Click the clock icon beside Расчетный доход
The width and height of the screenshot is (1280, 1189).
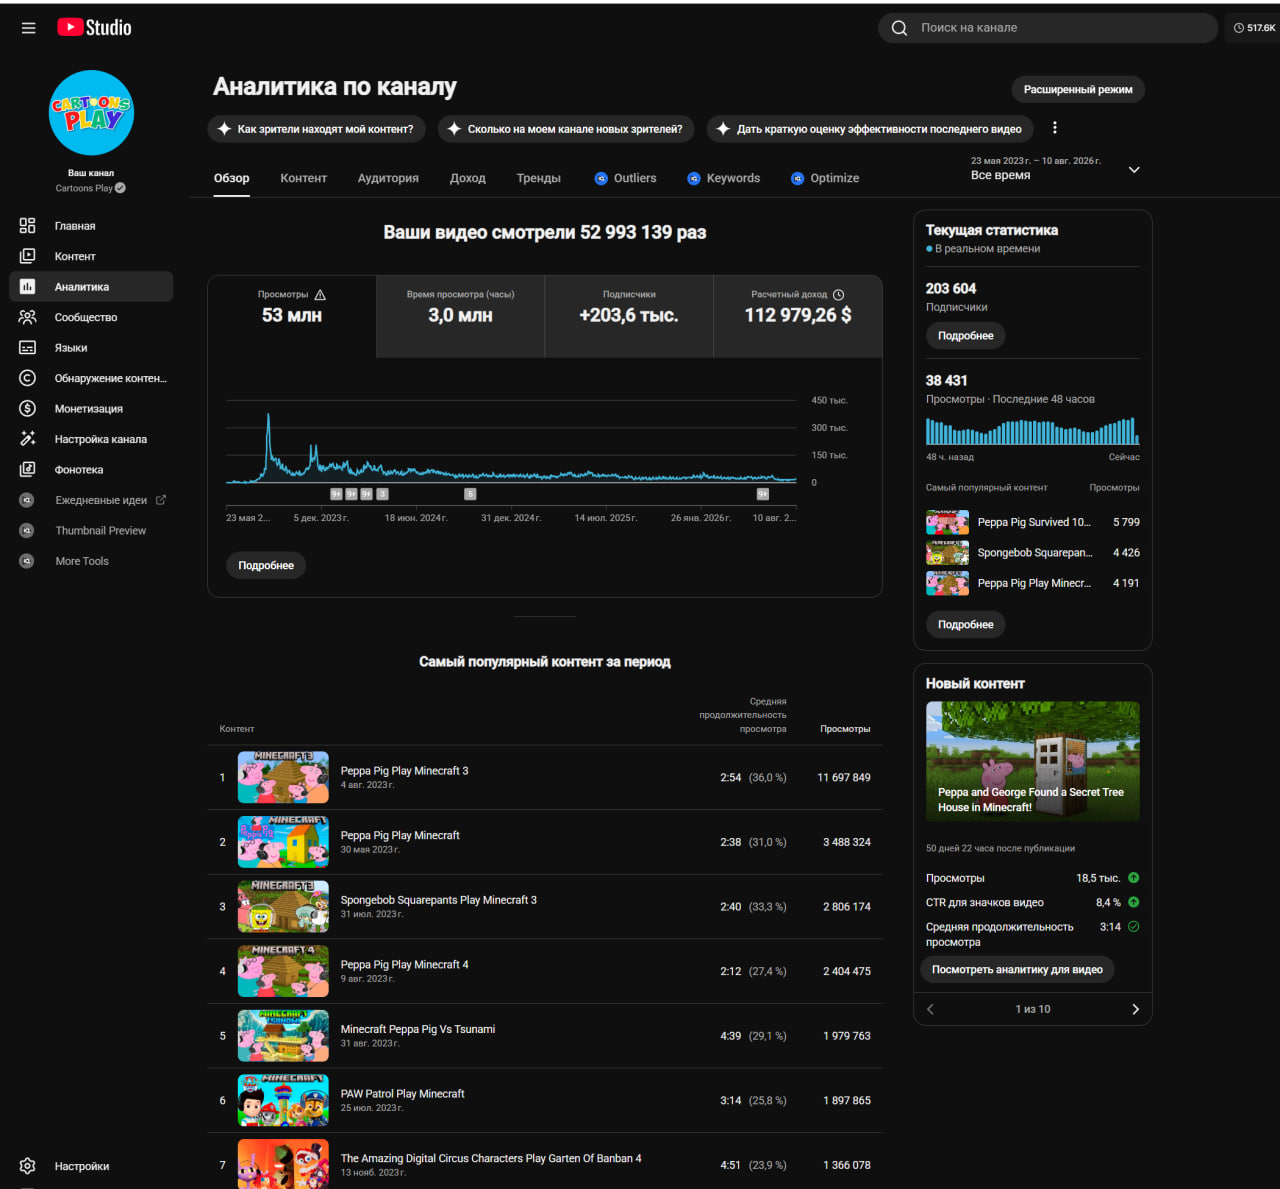click(x=838, y=295)
